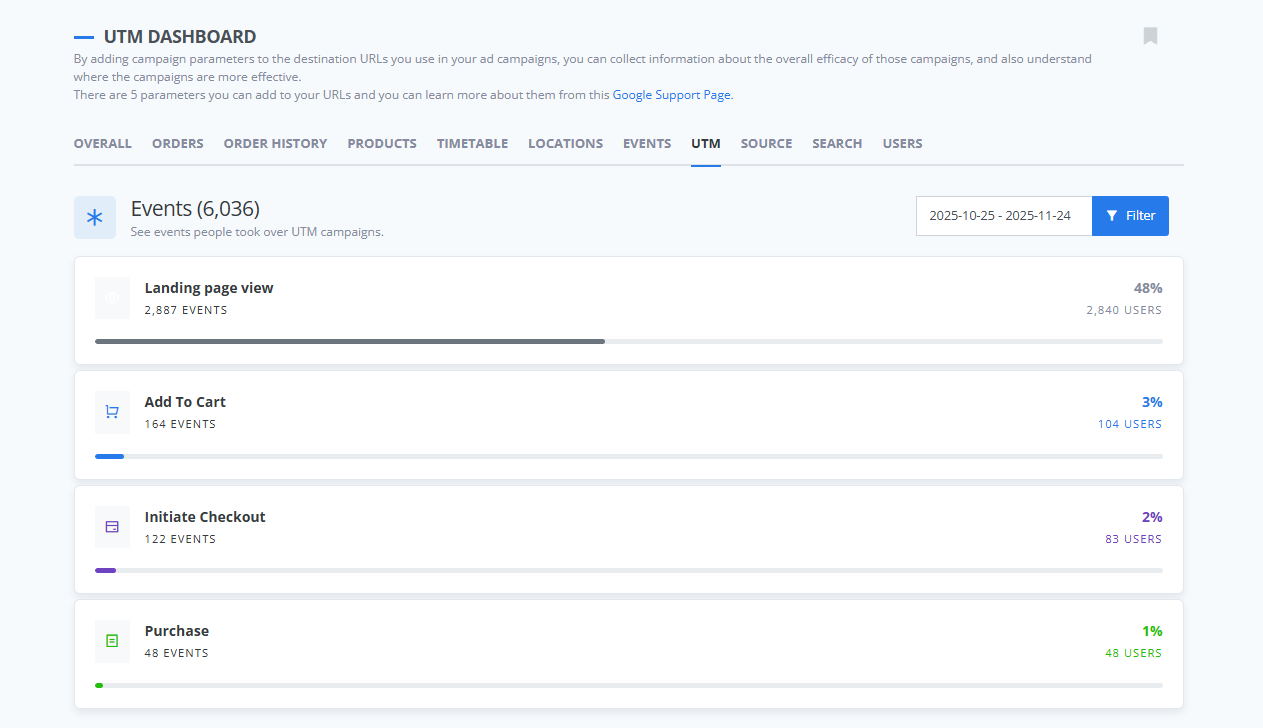Screen dimensions: 1263x728
Task: Open the Users tab
Action: tap(902, 144)
